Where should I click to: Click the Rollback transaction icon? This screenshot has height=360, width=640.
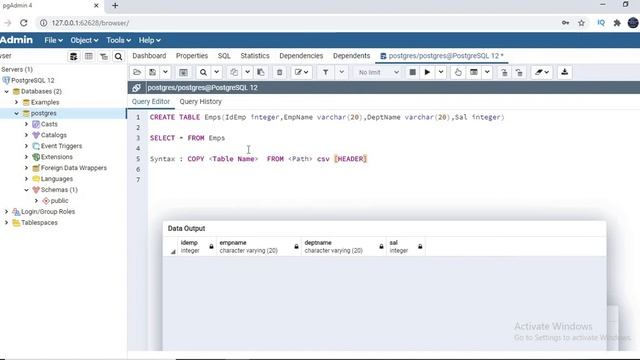click(519, 72)
